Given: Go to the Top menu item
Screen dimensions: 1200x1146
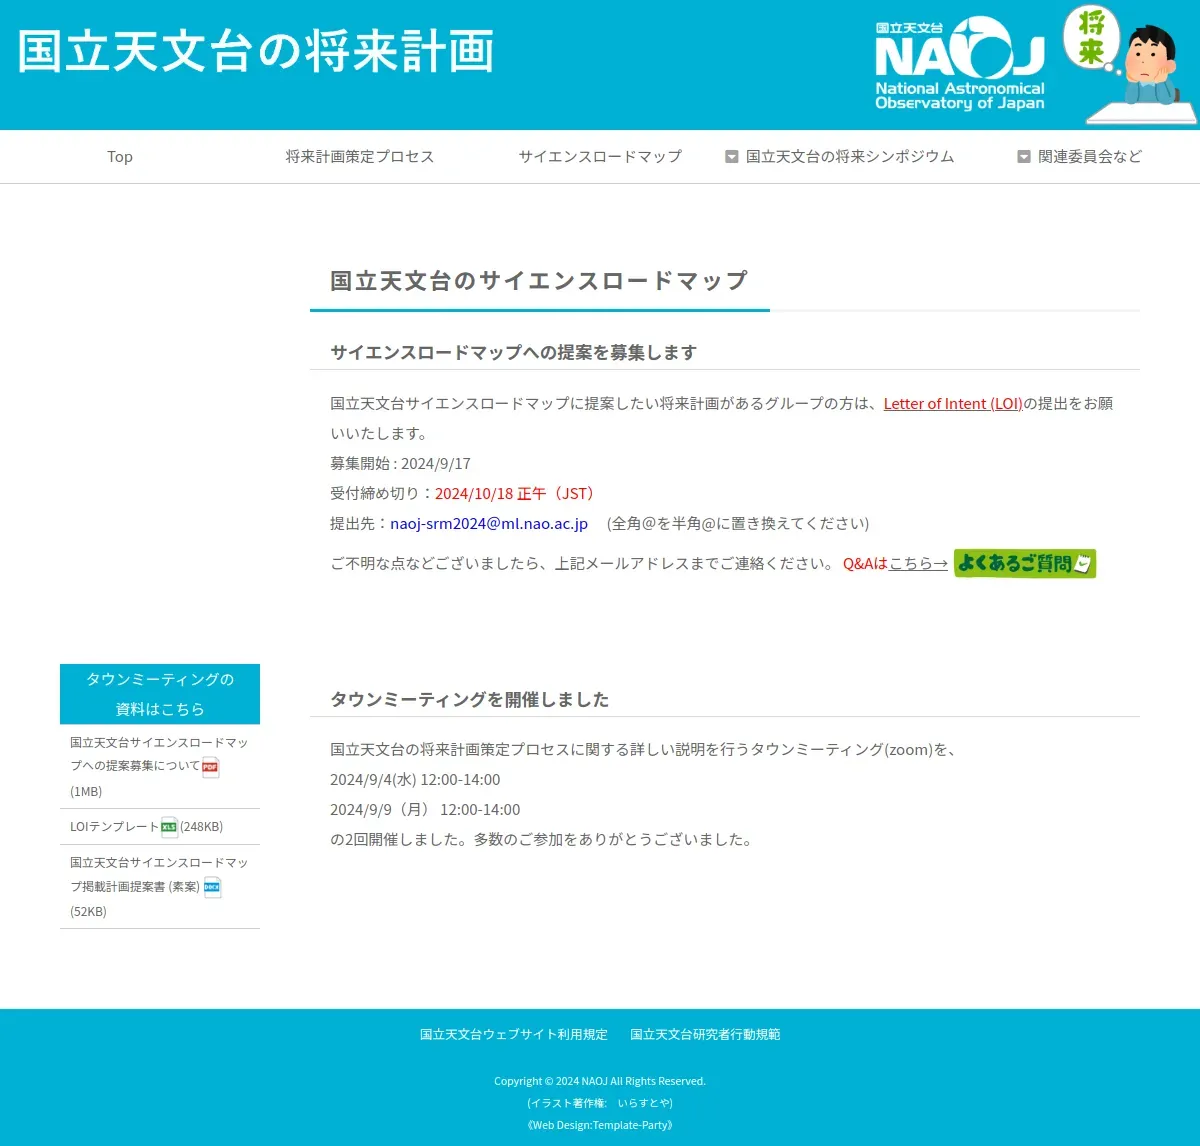Looking at the screenshot, I should click(120, 157).
